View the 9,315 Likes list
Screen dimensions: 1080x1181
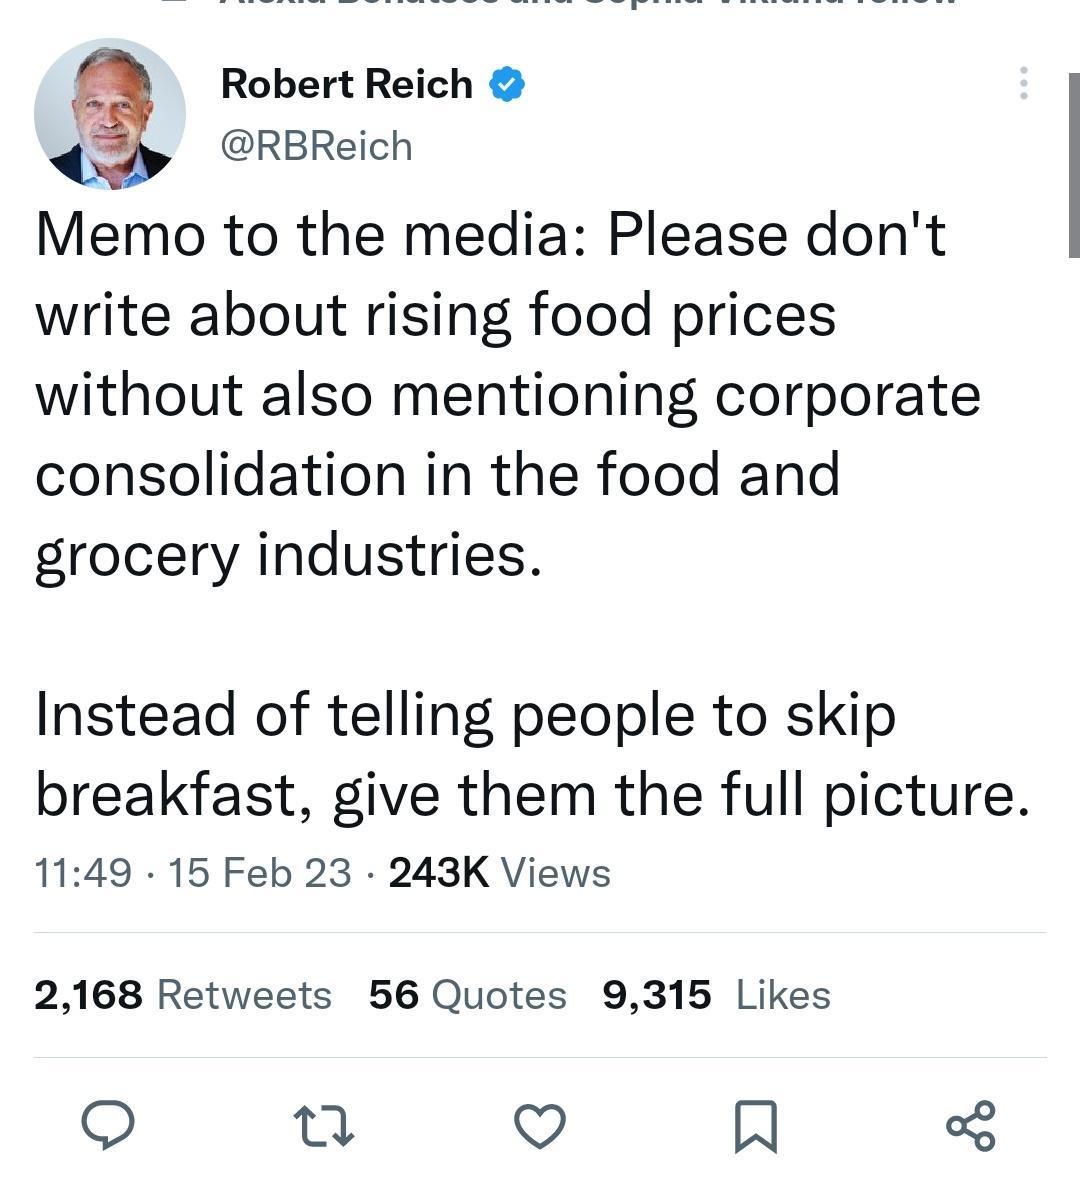pos(714,994)
